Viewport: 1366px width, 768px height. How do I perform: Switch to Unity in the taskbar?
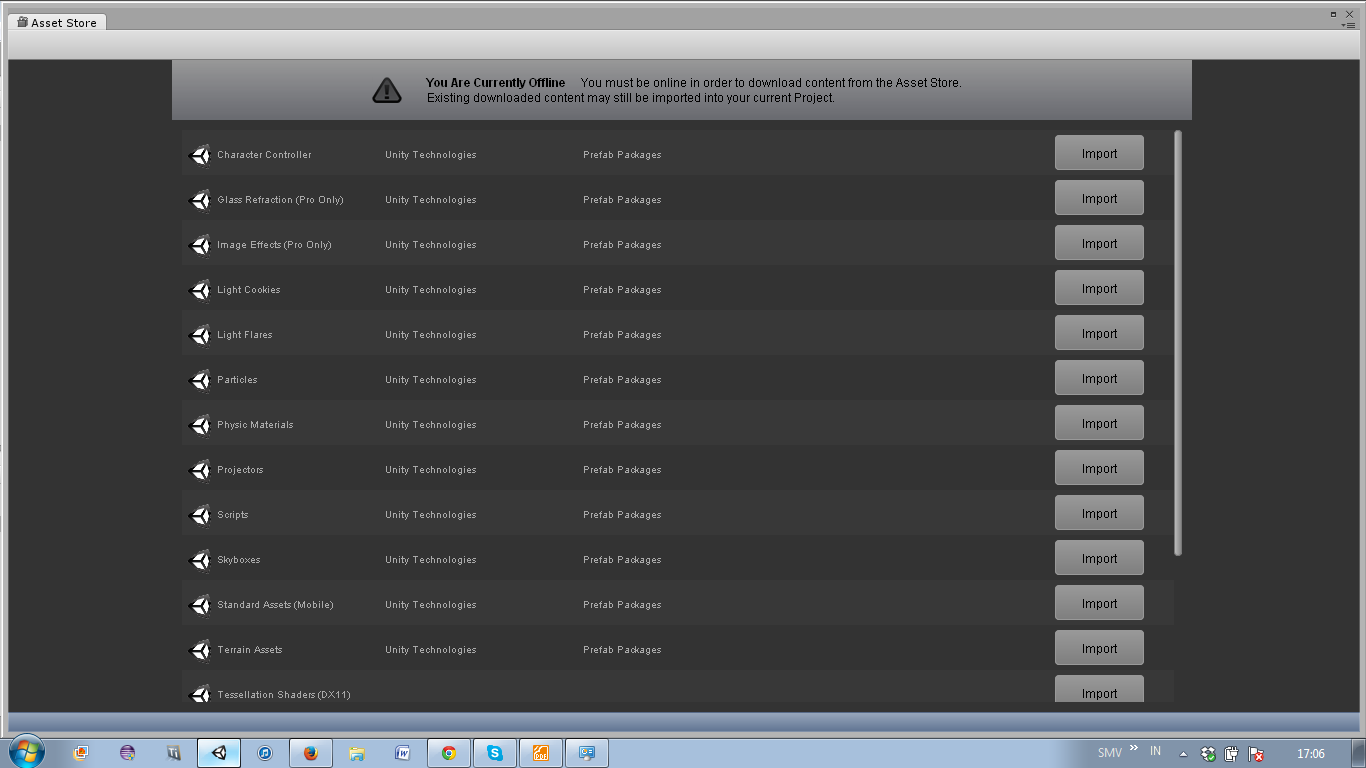pos(219,753)
